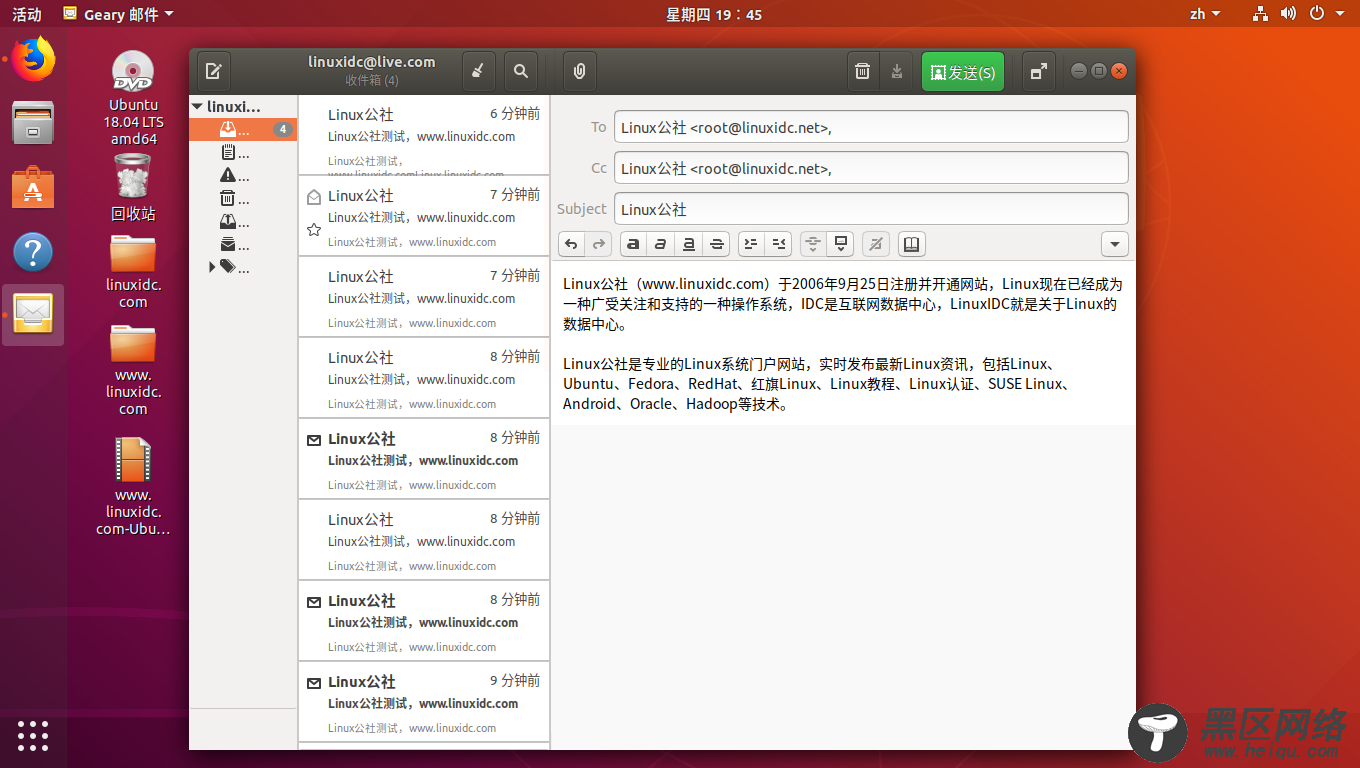Click the volume icon in system tray
The height and width of the screenshot is (768, 1360).
pos(1288,14)
